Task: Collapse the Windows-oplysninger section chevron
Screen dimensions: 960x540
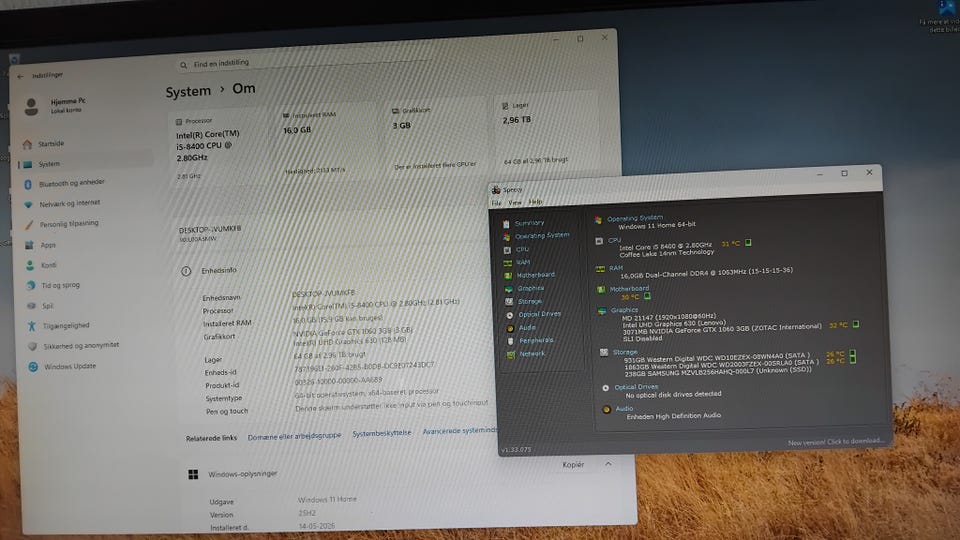Action: [x=608, y=463]
